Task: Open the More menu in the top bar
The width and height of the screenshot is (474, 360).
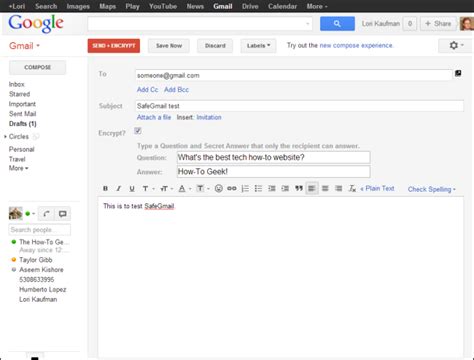Action: (x=317, y=6)
